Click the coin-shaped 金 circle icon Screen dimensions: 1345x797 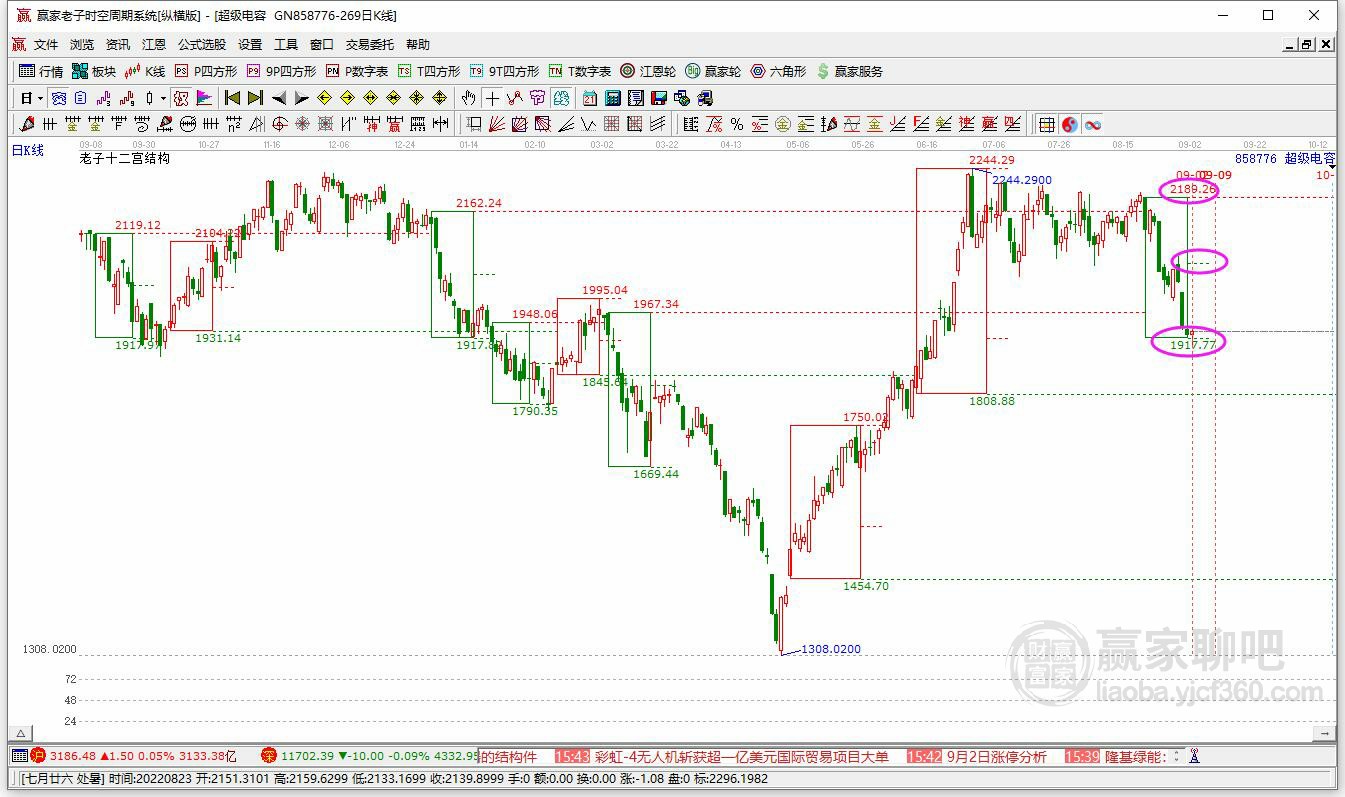pos(783,124)
